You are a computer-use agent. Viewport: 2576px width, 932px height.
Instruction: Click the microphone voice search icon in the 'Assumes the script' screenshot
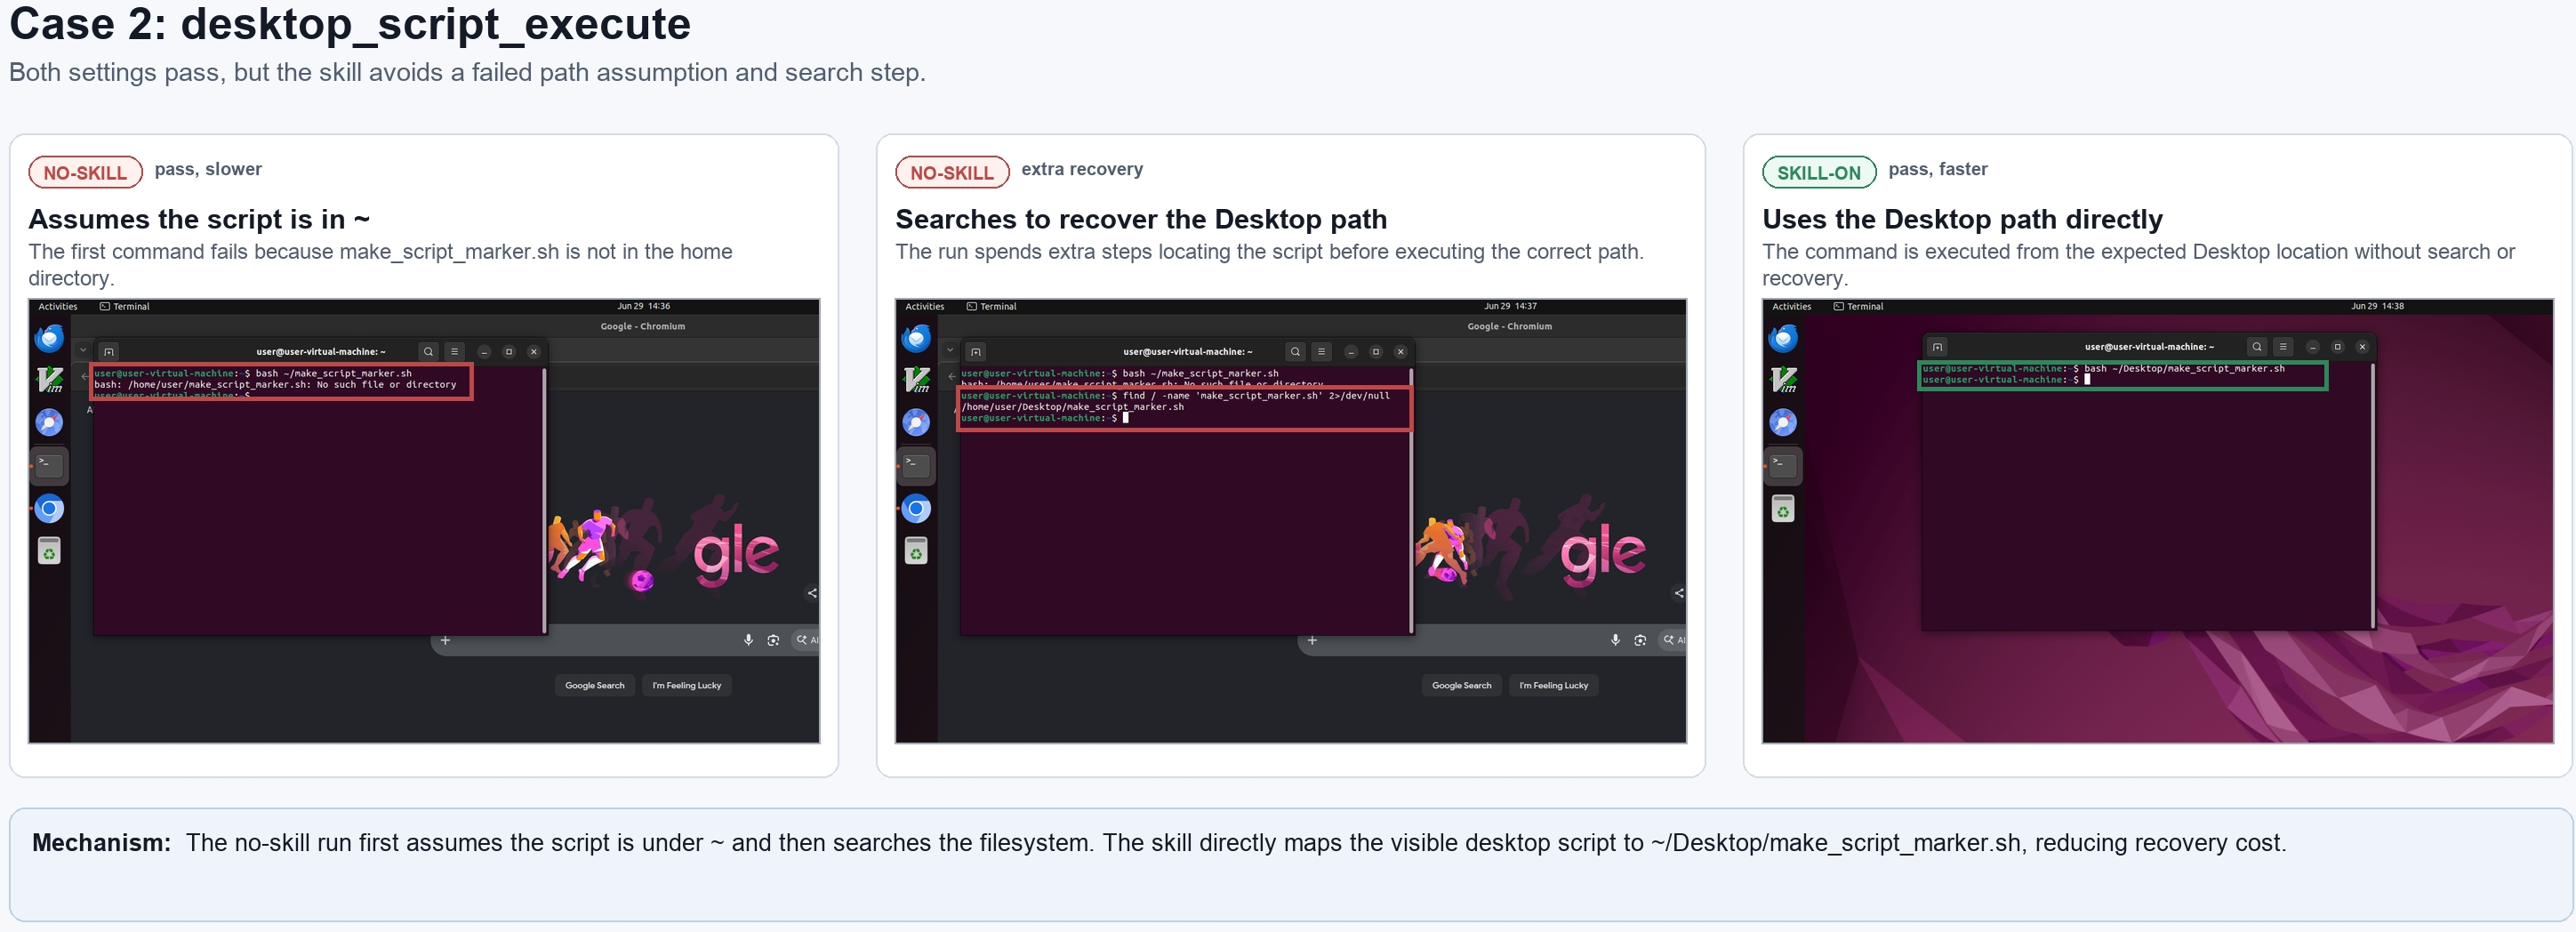tap(748, 640)
